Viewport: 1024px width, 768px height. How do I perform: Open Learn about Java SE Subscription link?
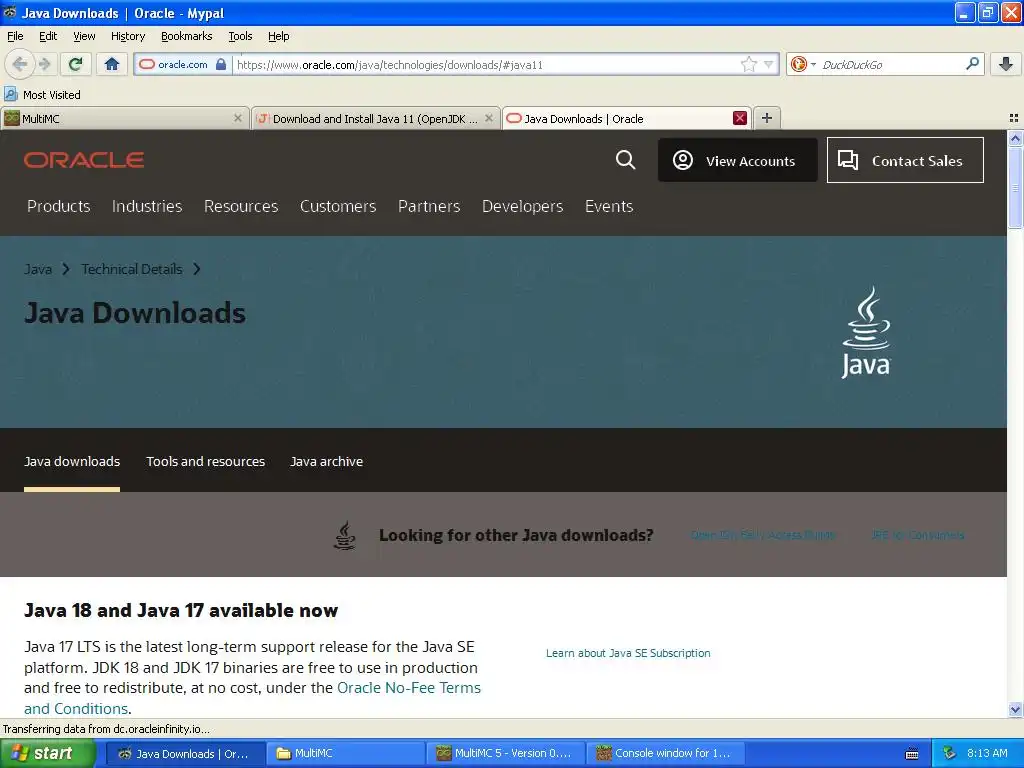point(628,653)
